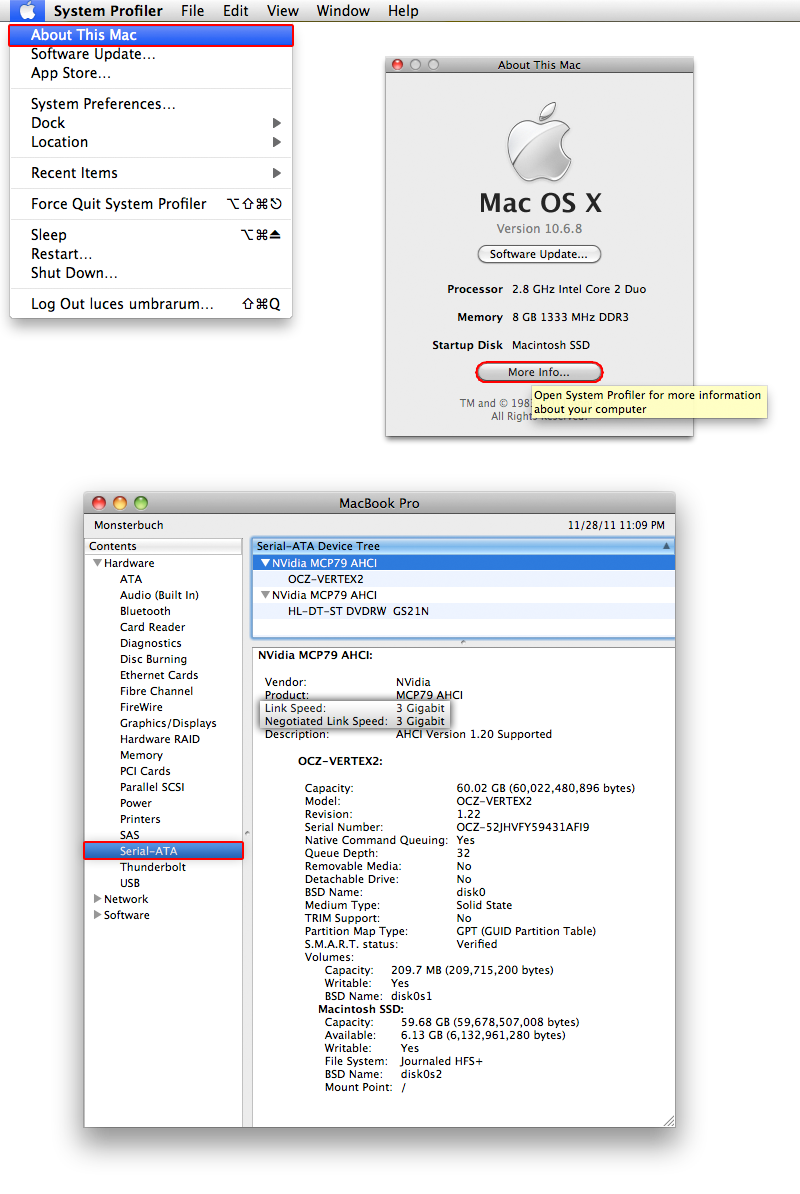Zoom the MacBook Pro window

141,503
